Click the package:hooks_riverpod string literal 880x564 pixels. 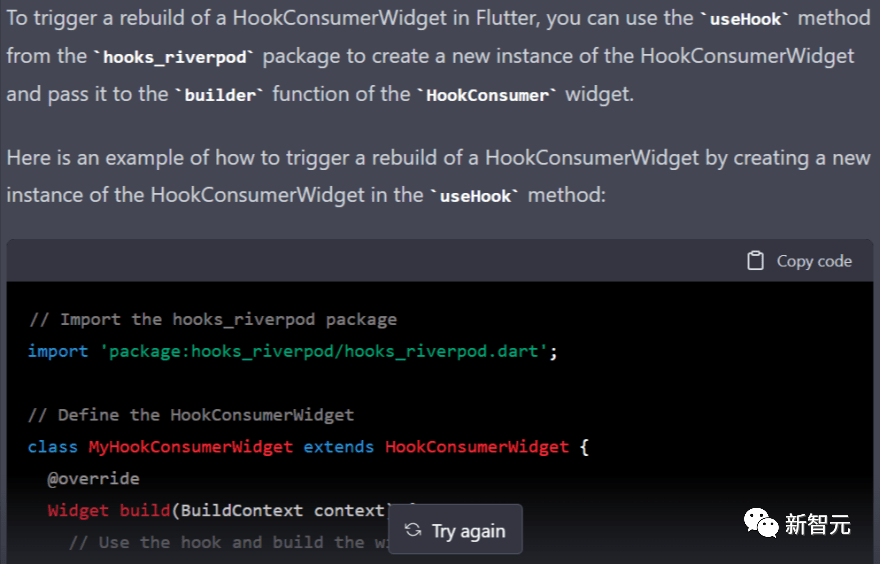324,352
